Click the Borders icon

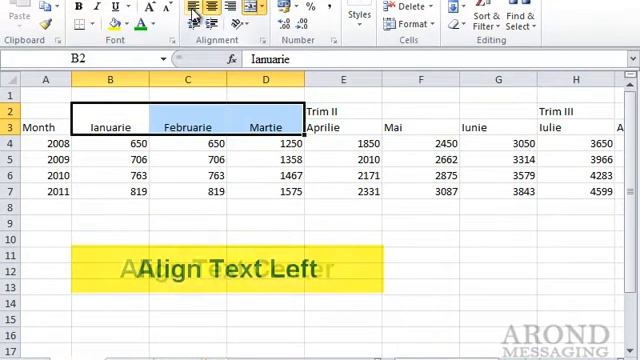[x=80, y=24]
